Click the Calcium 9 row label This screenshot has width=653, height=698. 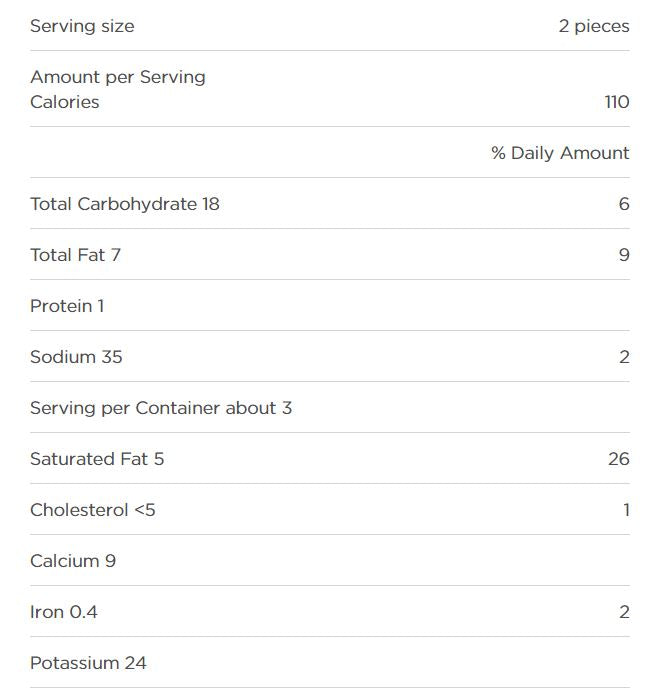73,561
